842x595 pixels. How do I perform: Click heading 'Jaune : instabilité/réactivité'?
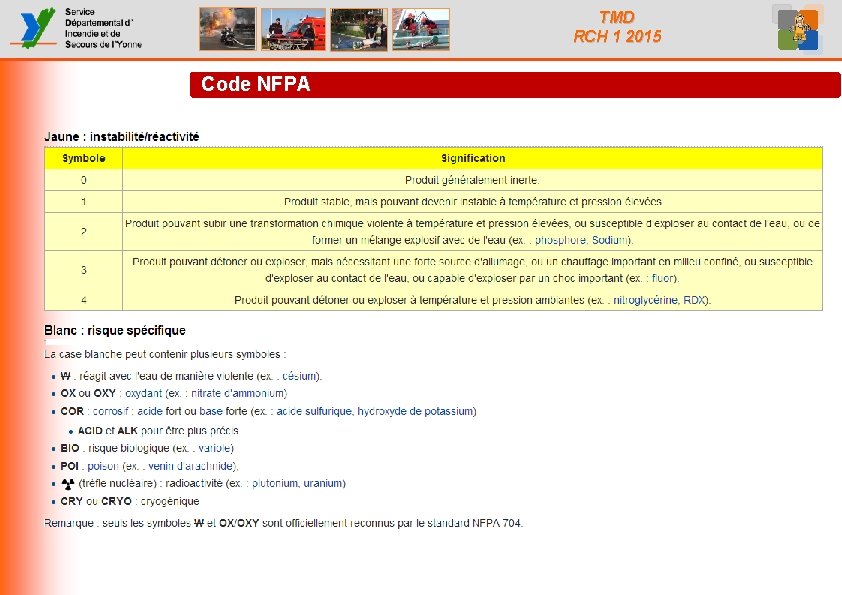(121, 137)
